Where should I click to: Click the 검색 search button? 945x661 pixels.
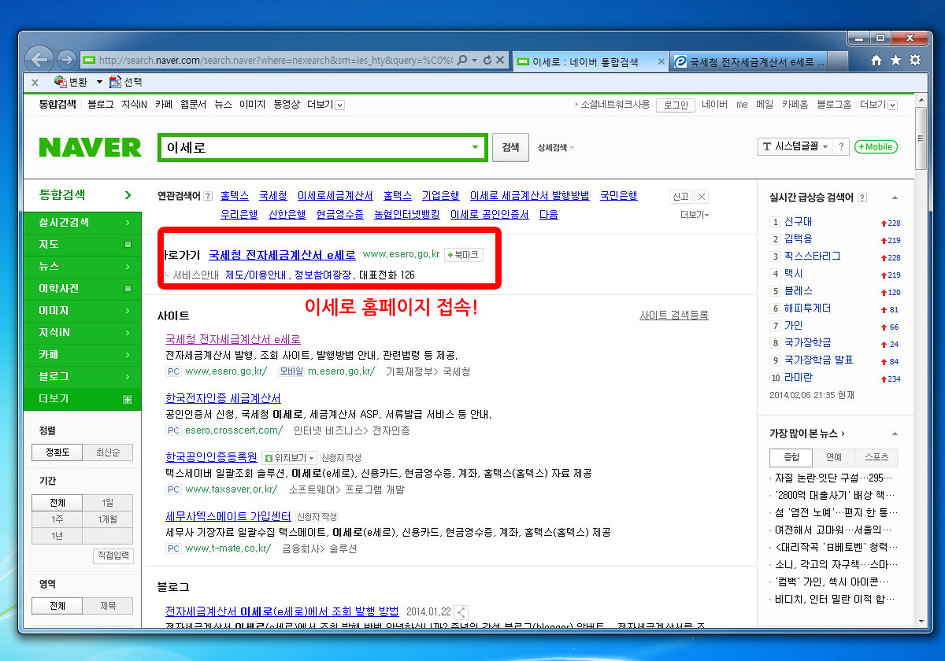click(x=510, y=148)
